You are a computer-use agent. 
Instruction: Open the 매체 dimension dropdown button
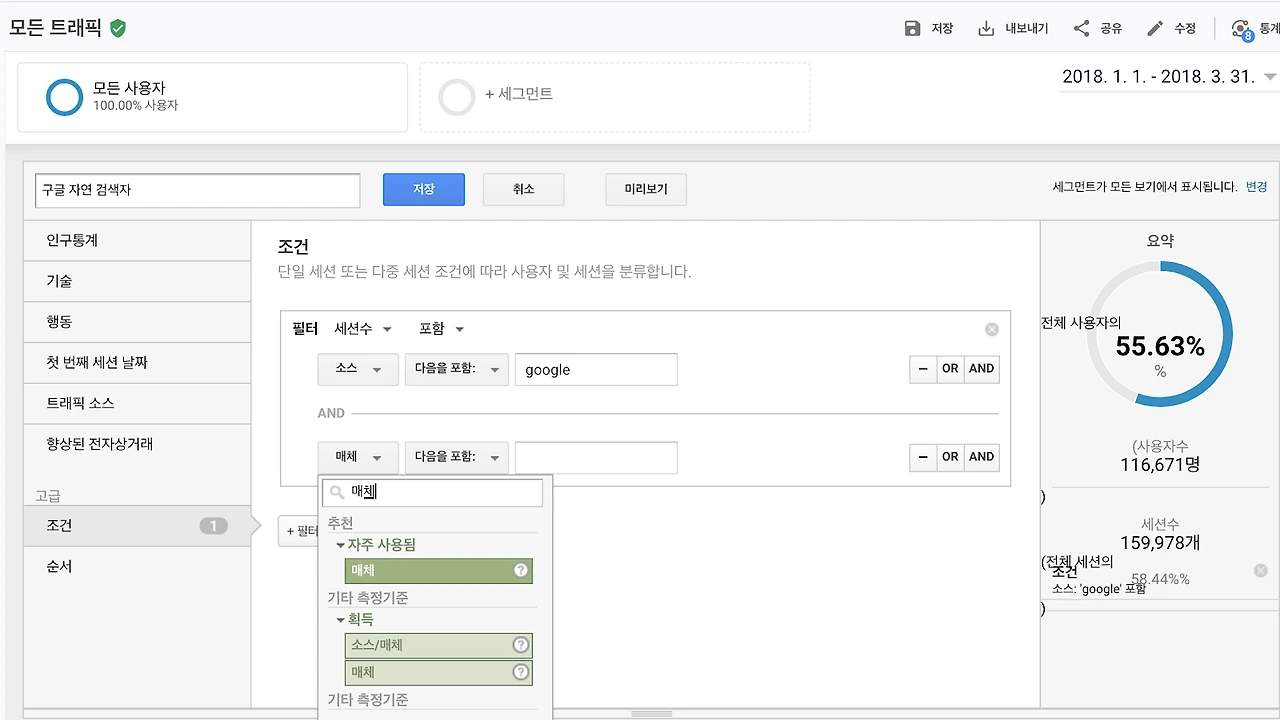[358, 457]
